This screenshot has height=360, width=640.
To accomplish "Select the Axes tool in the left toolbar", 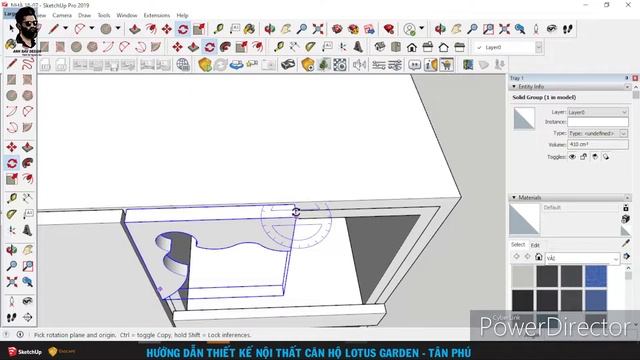I will (x=12, y=230).
